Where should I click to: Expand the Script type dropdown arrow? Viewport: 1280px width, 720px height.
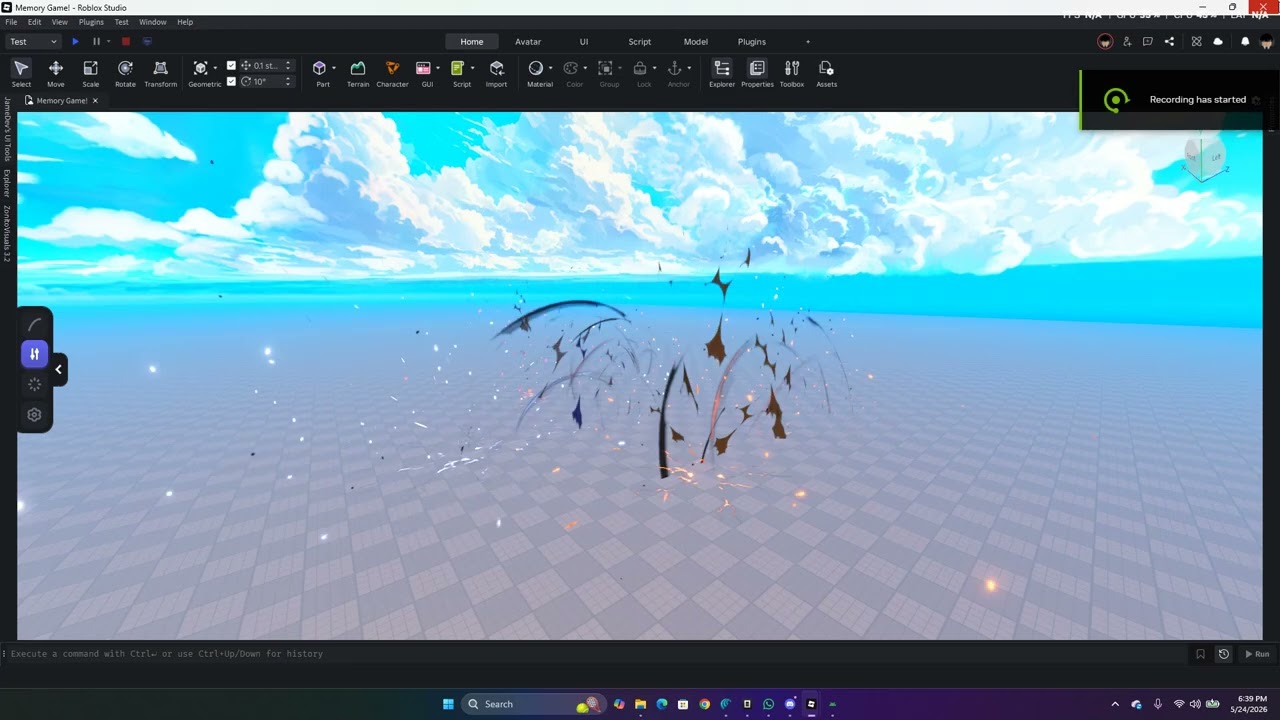click(x=472, y=68)
